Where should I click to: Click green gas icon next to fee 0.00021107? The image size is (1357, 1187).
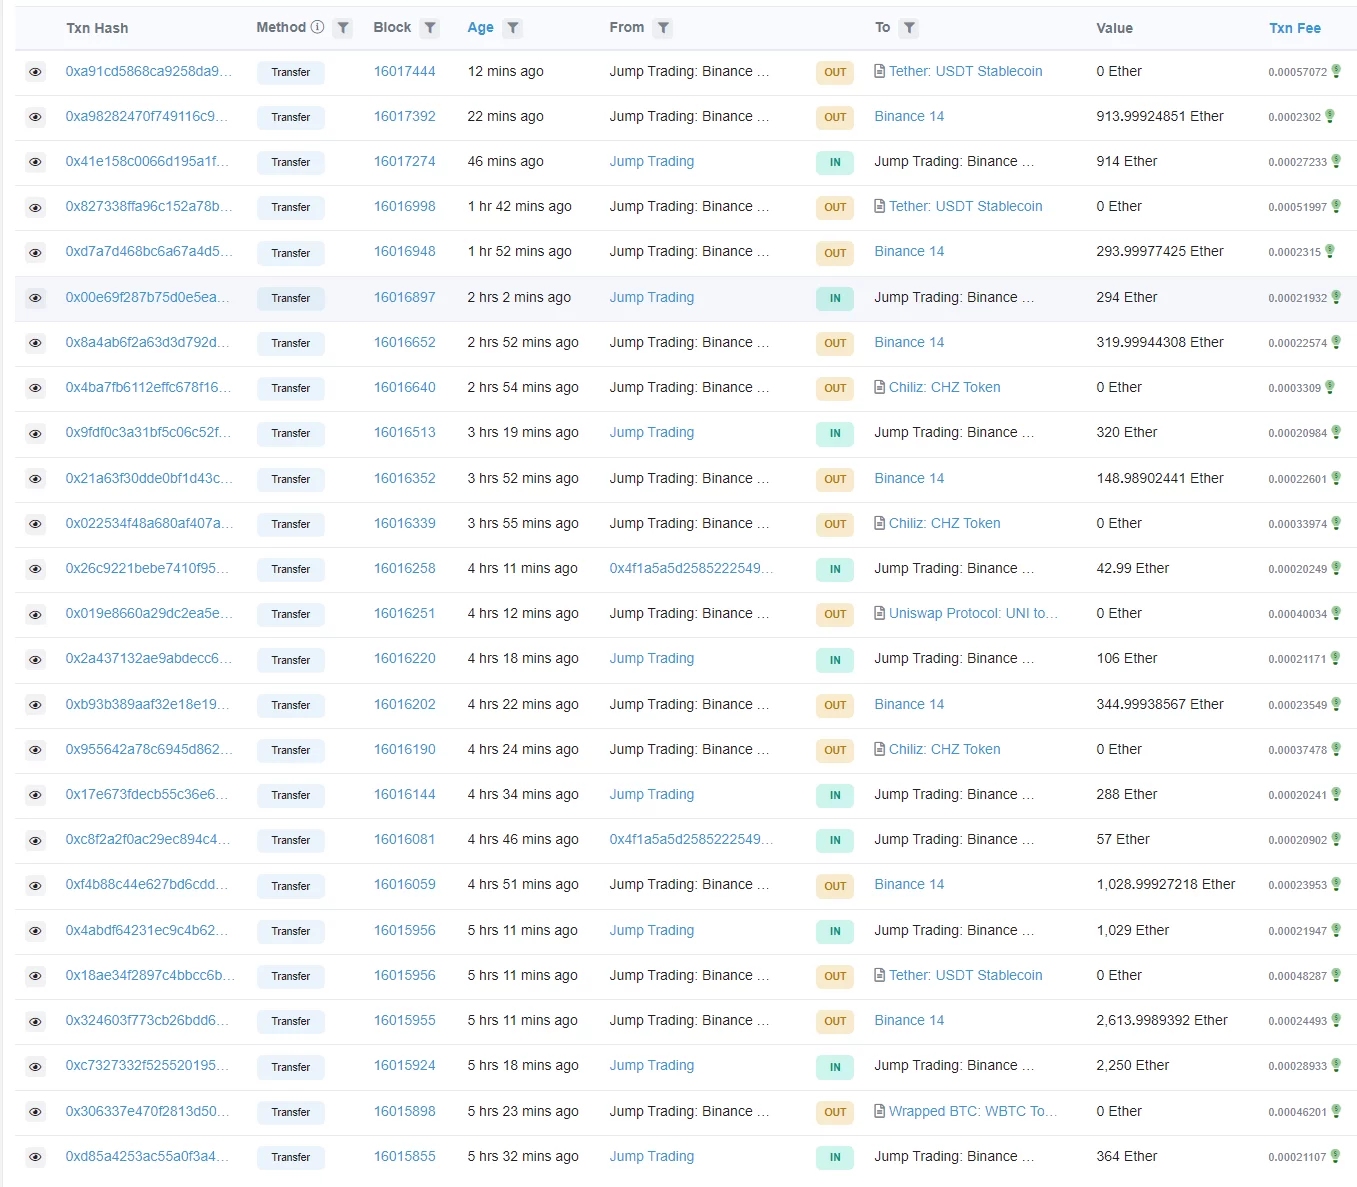pyautogui.click(x=1336, y=1156)
